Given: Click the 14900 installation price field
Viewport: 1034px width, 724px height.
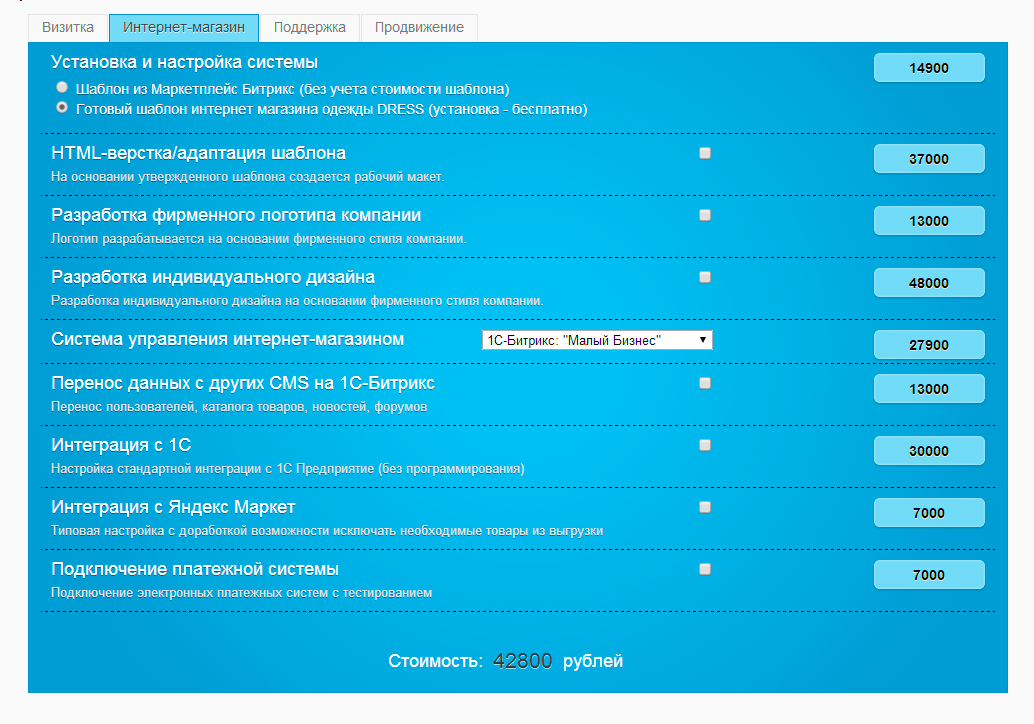Looking at the screenshot, I should click(x=929, y=68).
